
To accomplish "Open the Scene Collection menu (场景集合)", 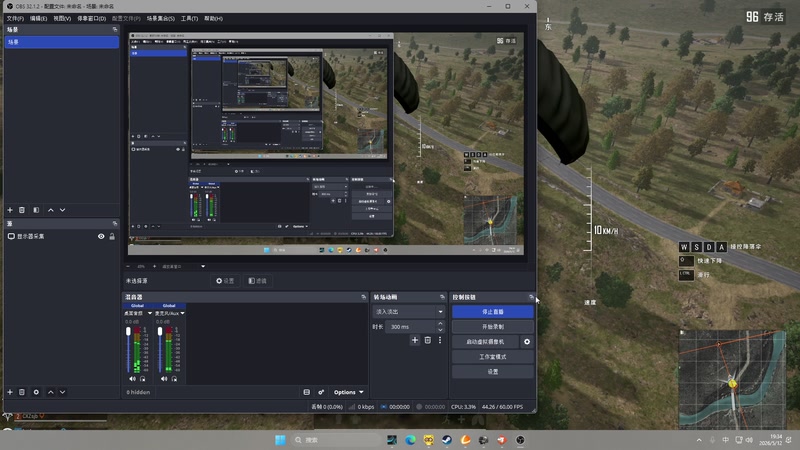I will click(161, 18).
